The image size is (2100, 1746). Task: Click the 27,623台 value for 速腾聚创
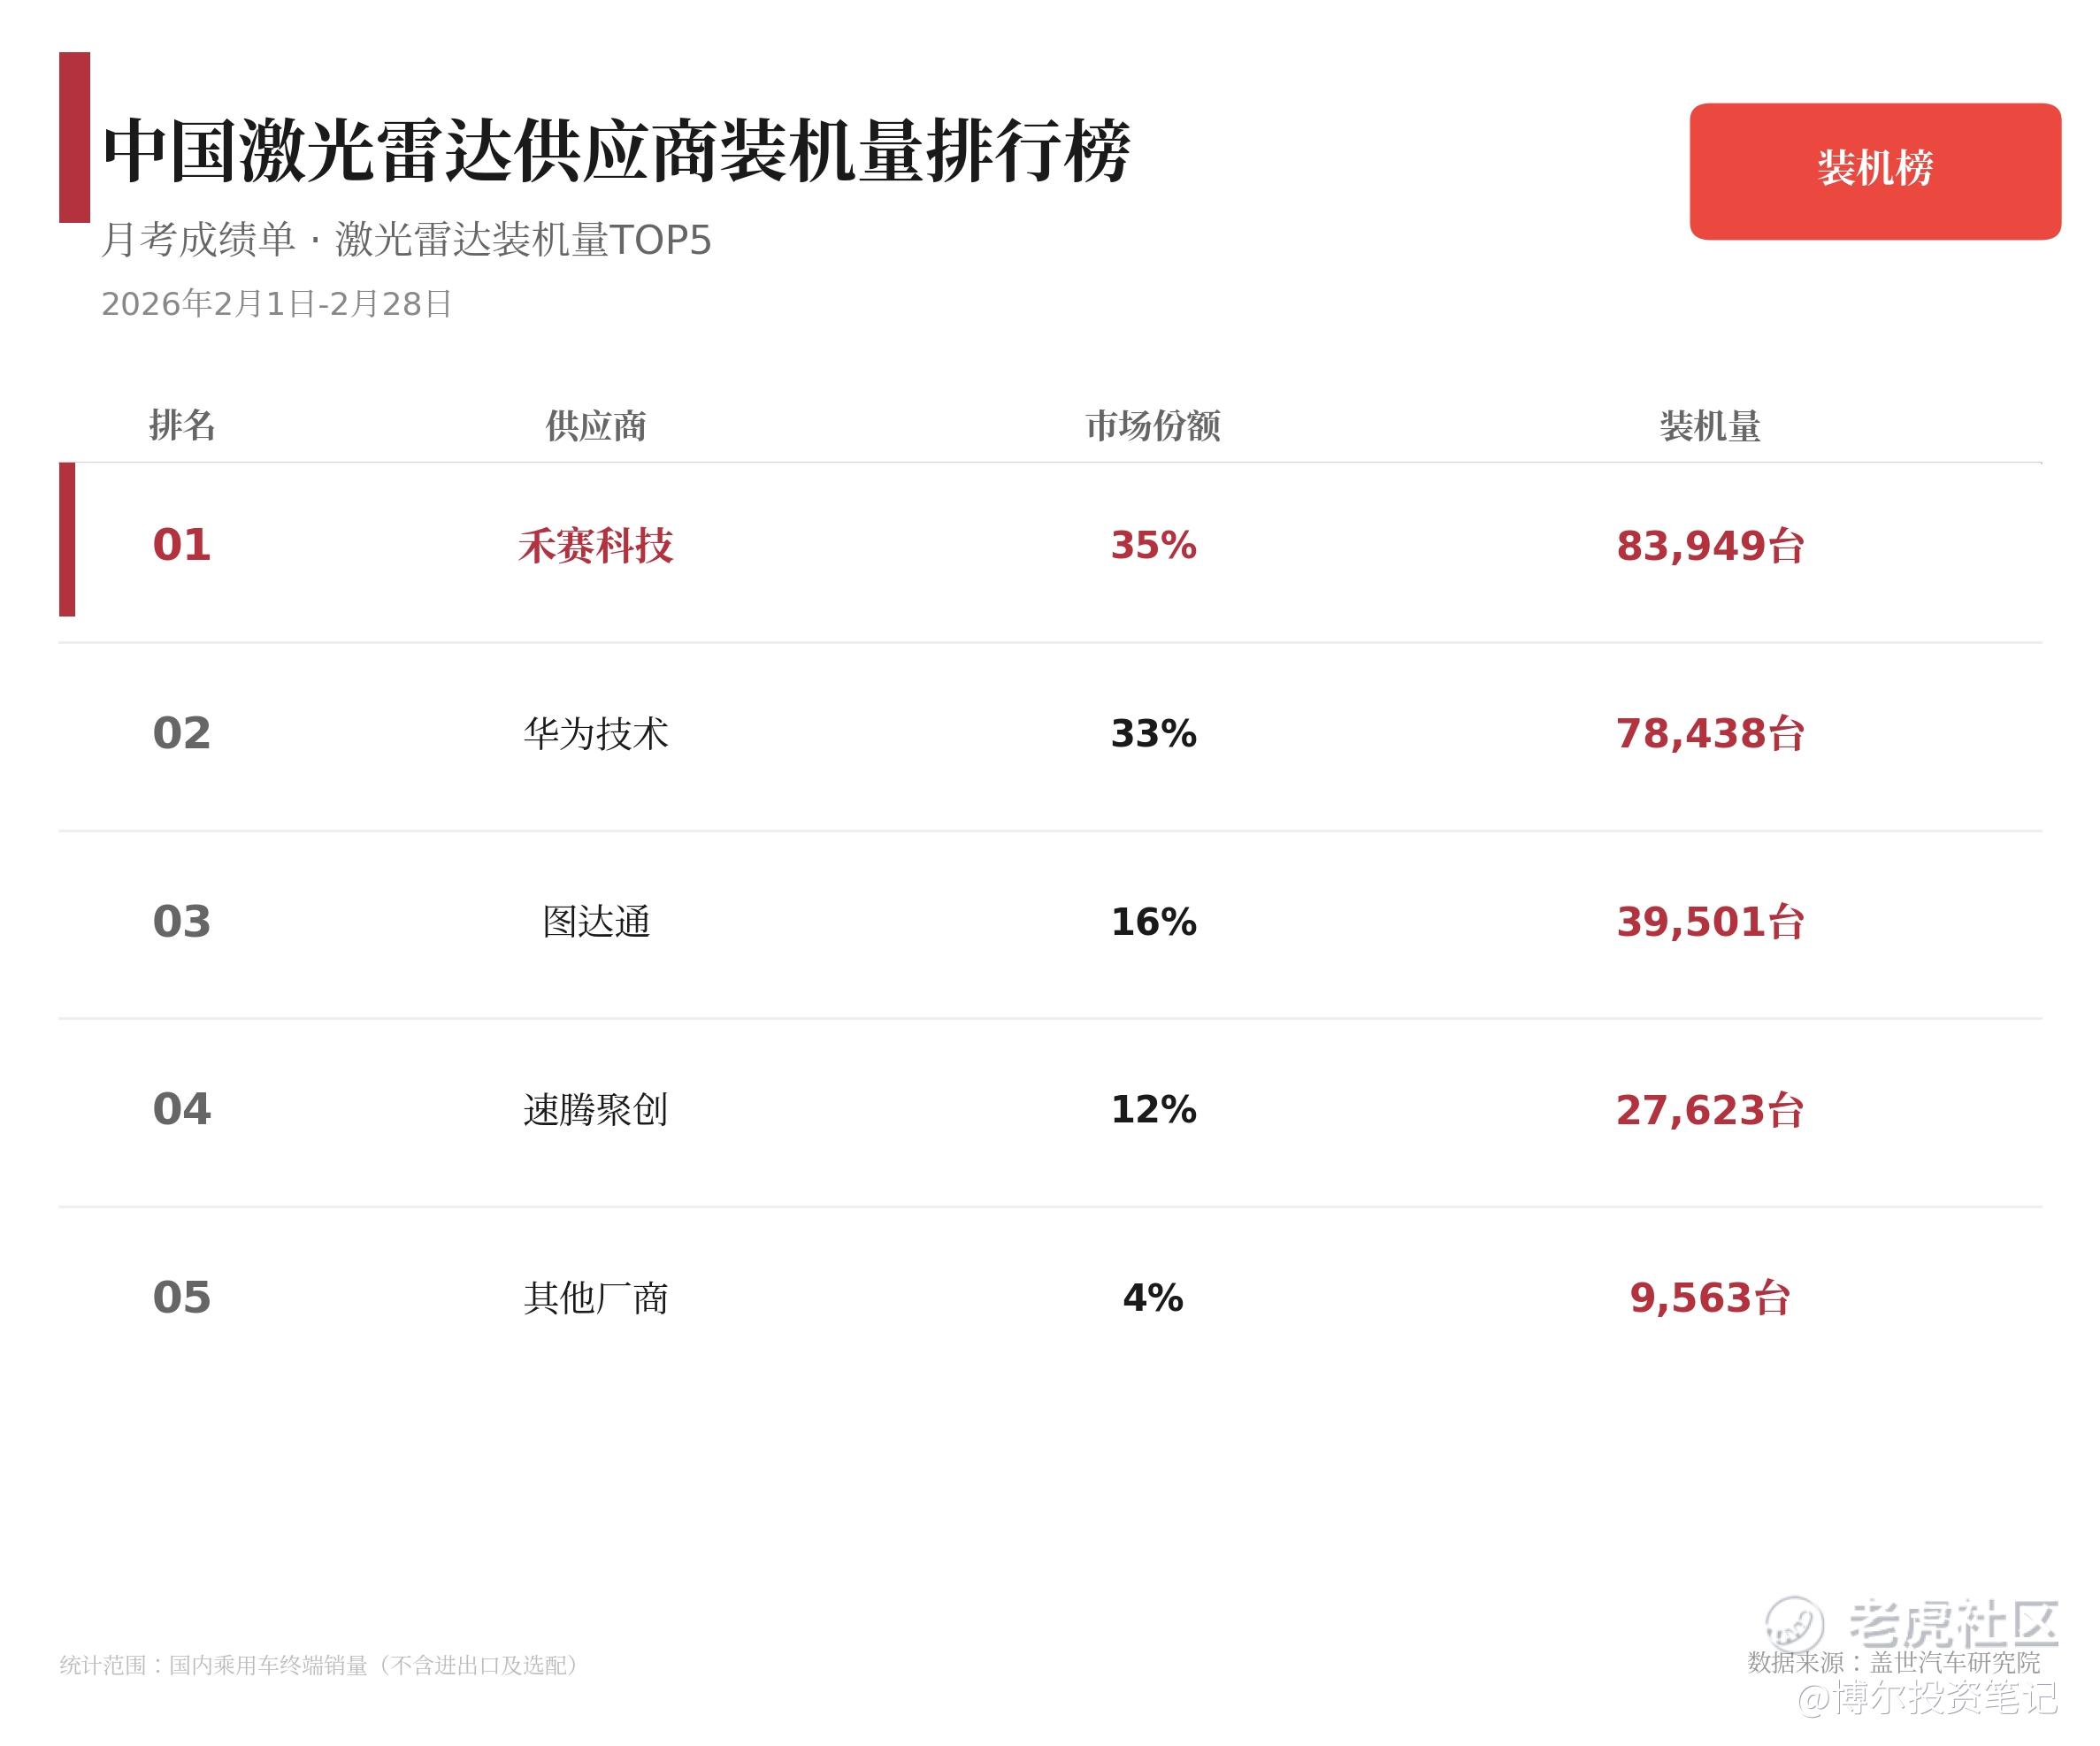coord(1710,1110)
